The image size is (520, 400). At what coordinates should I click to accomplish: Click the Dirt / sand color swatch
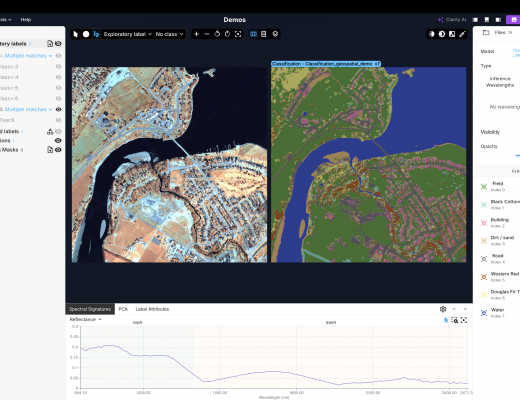(x=484, y=241)
